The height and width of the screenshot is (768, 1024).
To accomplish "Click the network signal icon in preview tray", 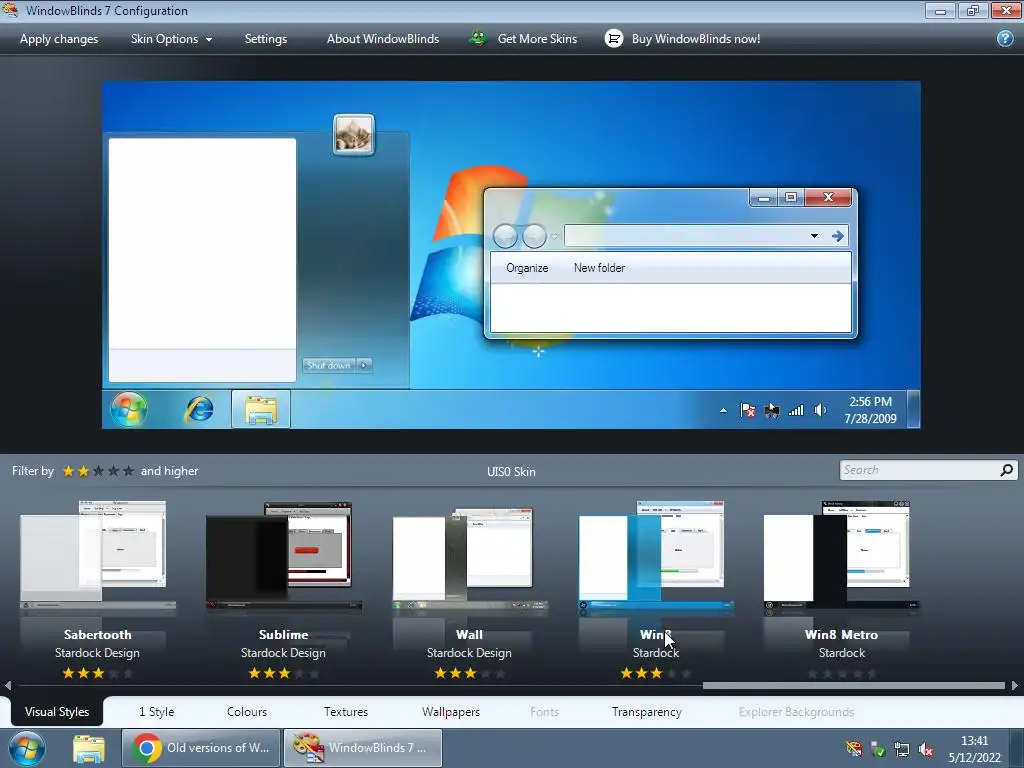I will point(796,410).
